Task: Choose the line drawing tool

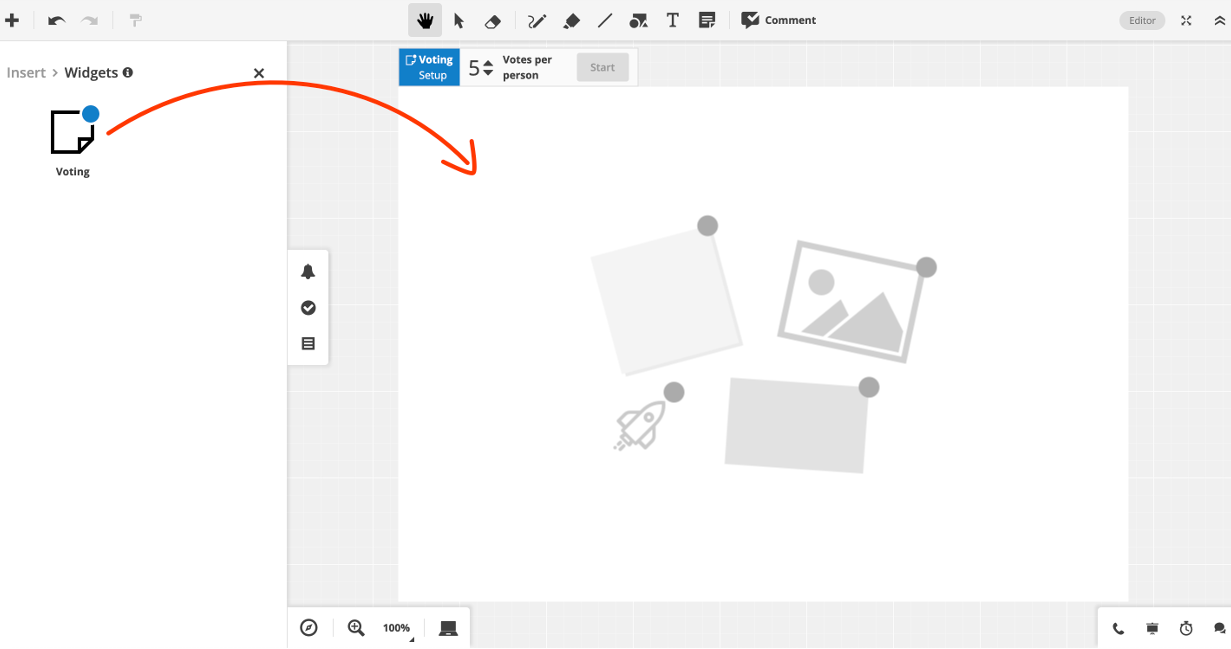Action: pyautogui.click(x=605, y=20)
